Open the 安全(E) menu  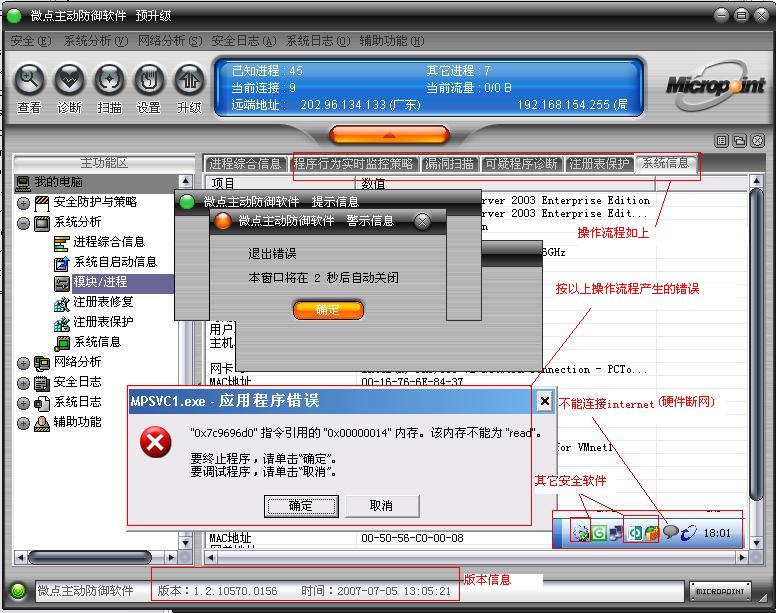[31, 41]
